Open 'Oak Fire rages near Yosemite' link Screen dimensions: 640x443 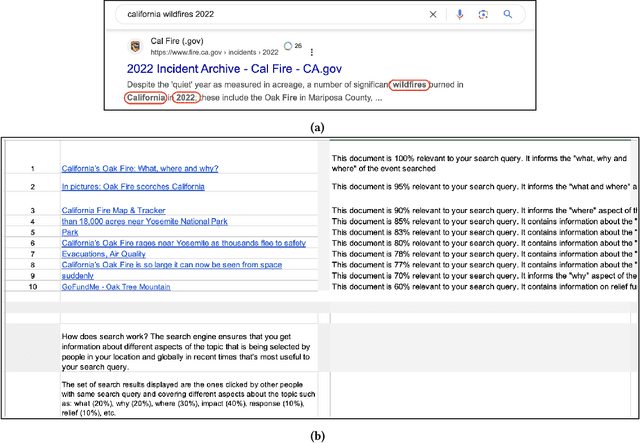(183, 243)
